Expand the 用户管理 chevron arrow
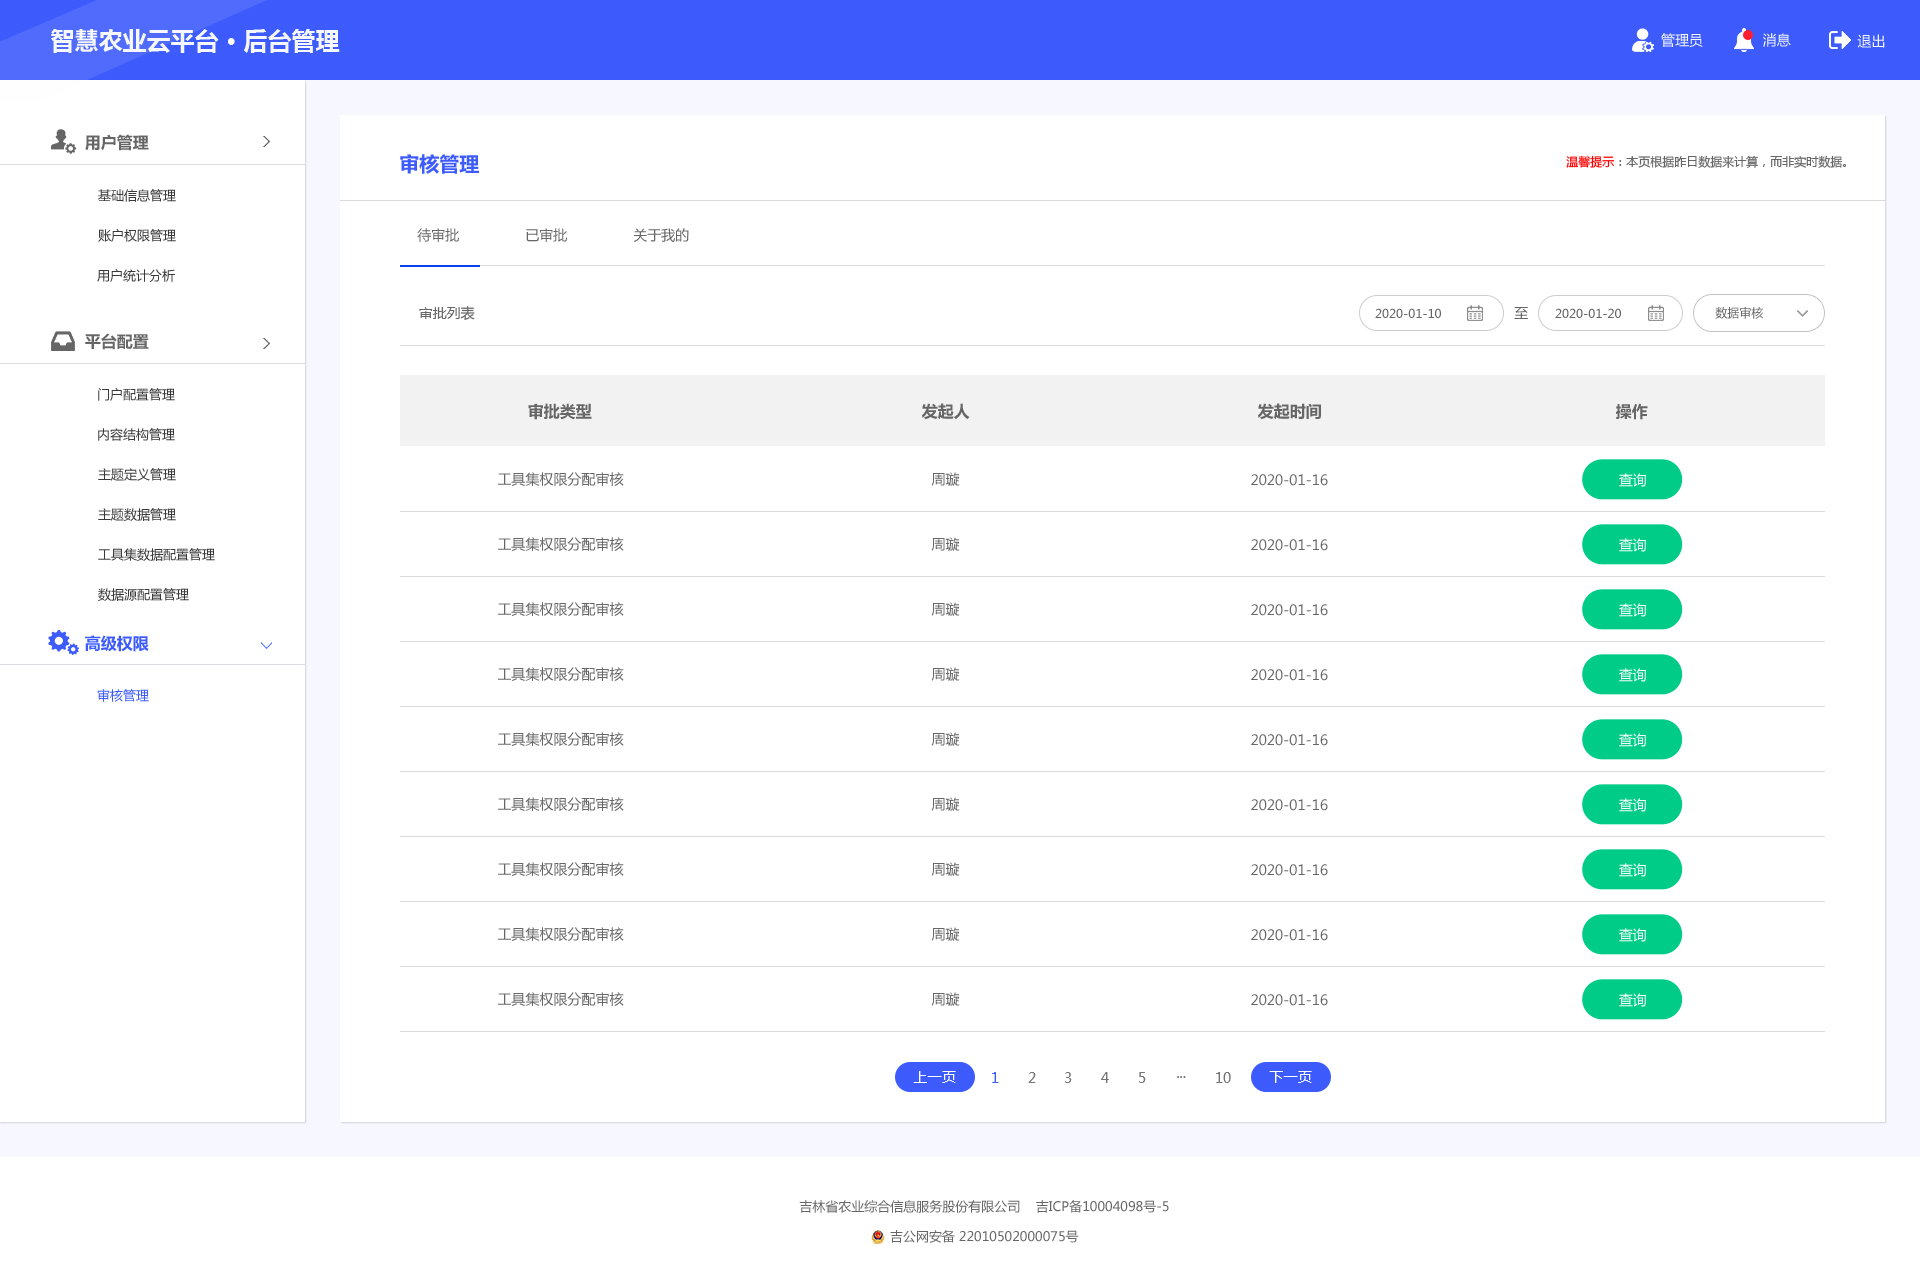 266,142
